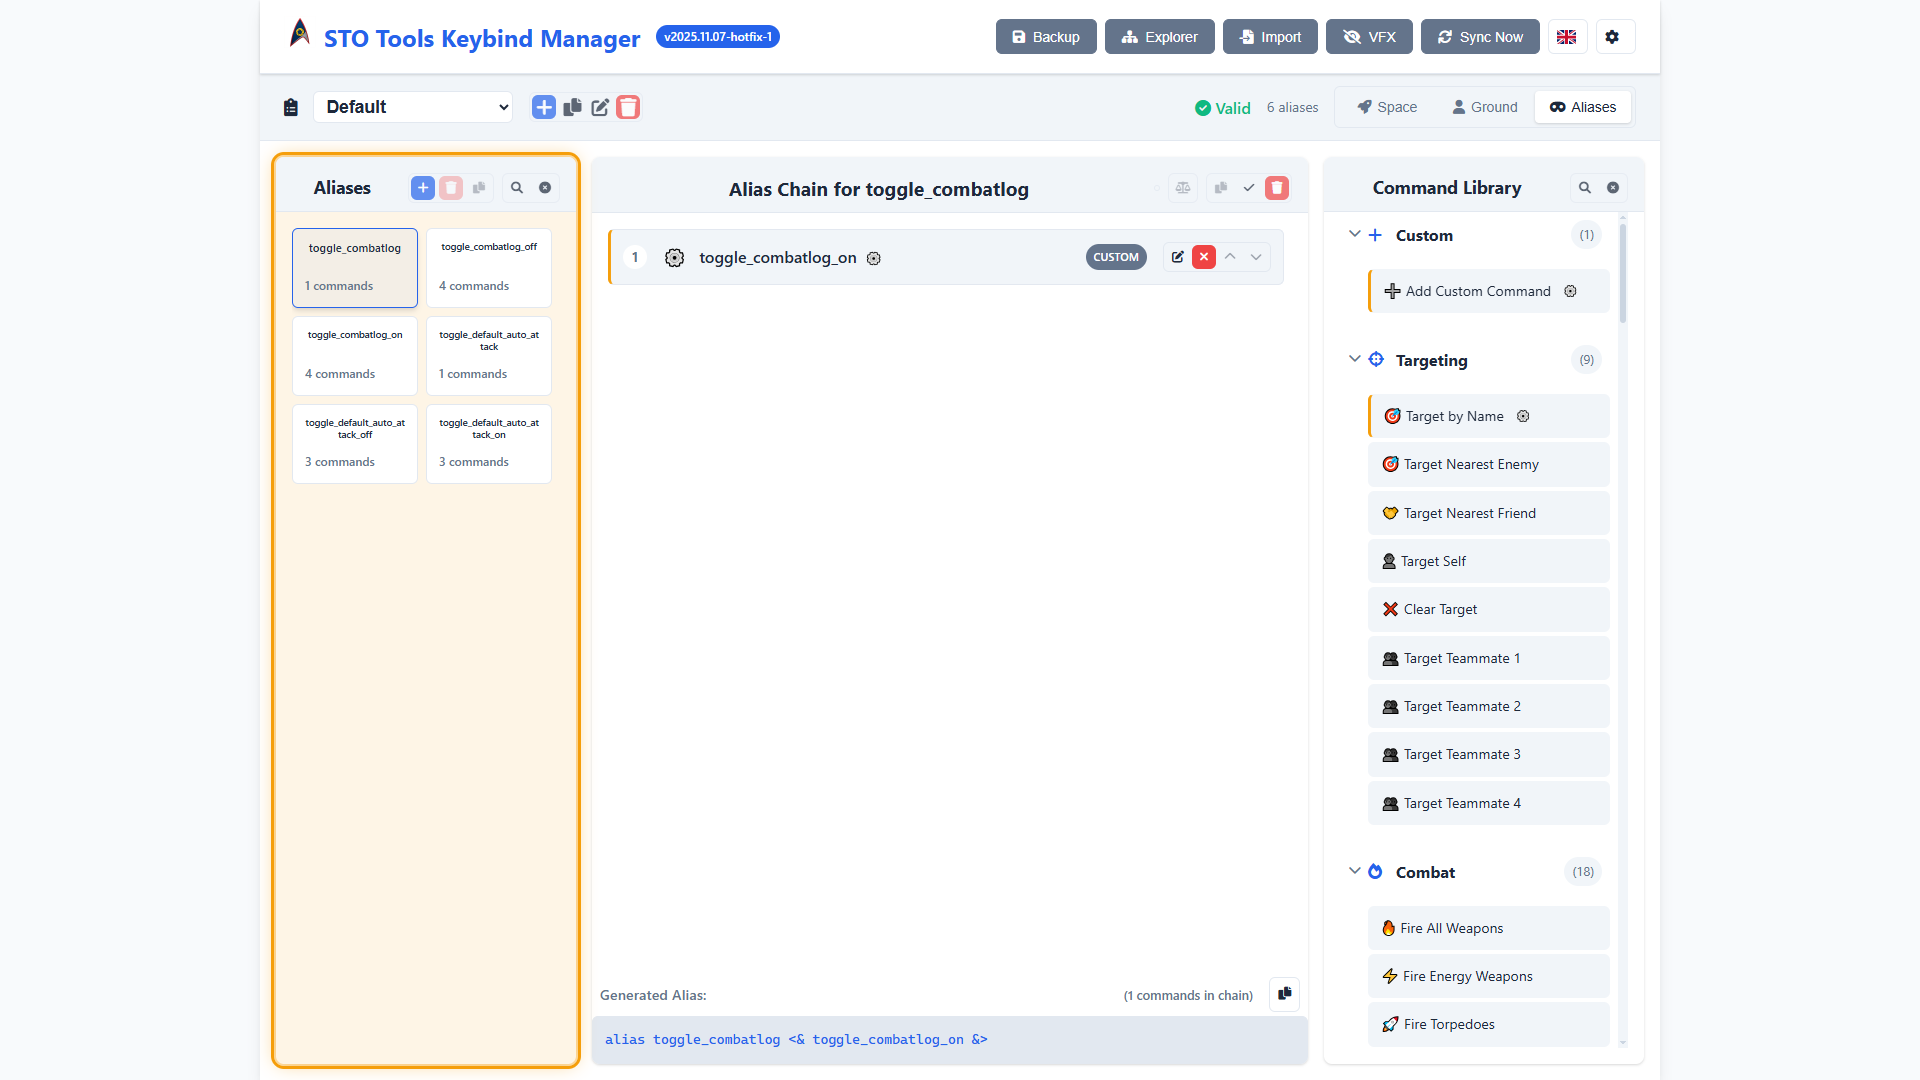The width and height of the screenshot is (1920, 1080).
Task: Collapse the Targeting category
Action: pos(1354,360)
